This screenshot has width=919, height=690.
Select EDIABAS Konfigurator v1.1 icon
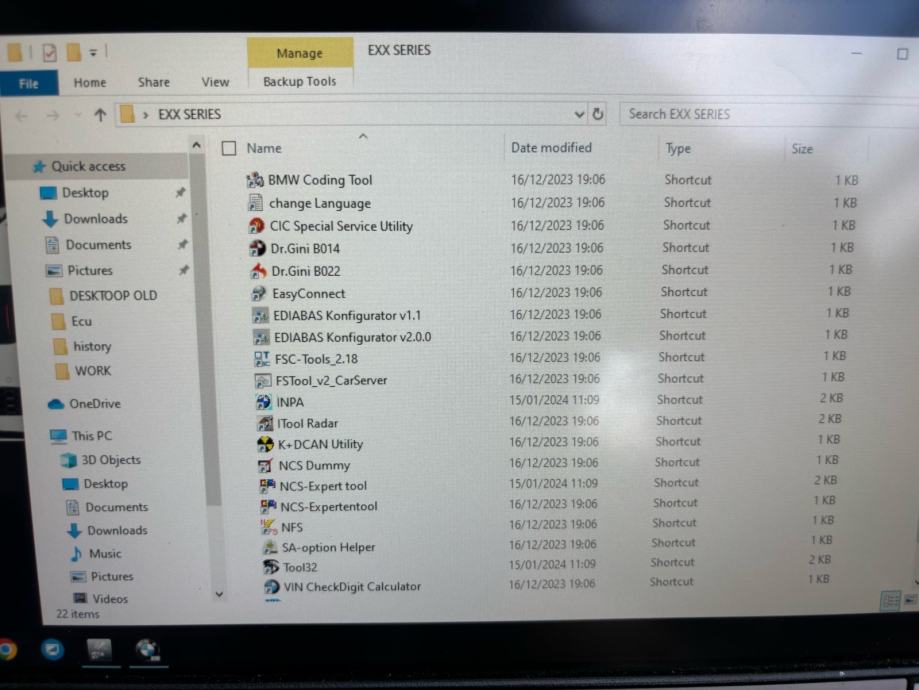[260, 315]
